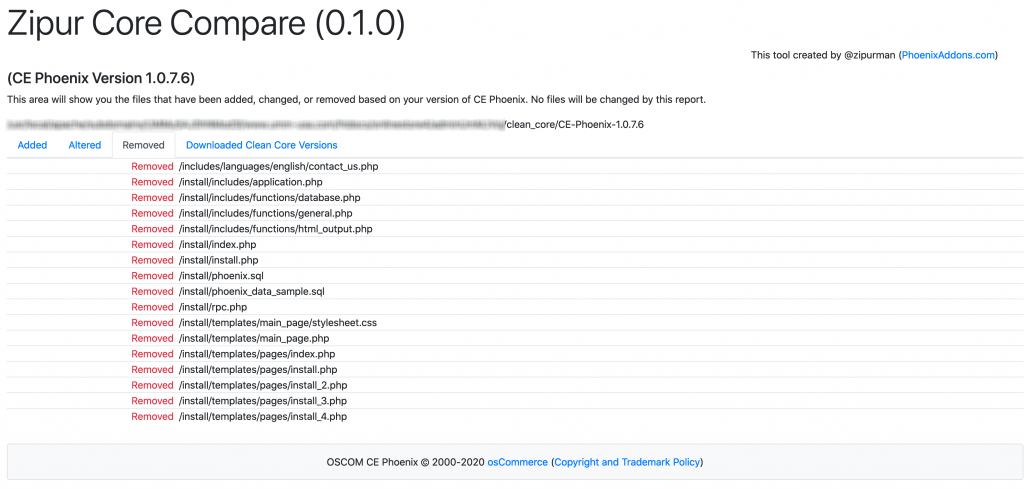
Task: Visit the PhoenixAddons.com link
Action: click(x=948, y=55)
